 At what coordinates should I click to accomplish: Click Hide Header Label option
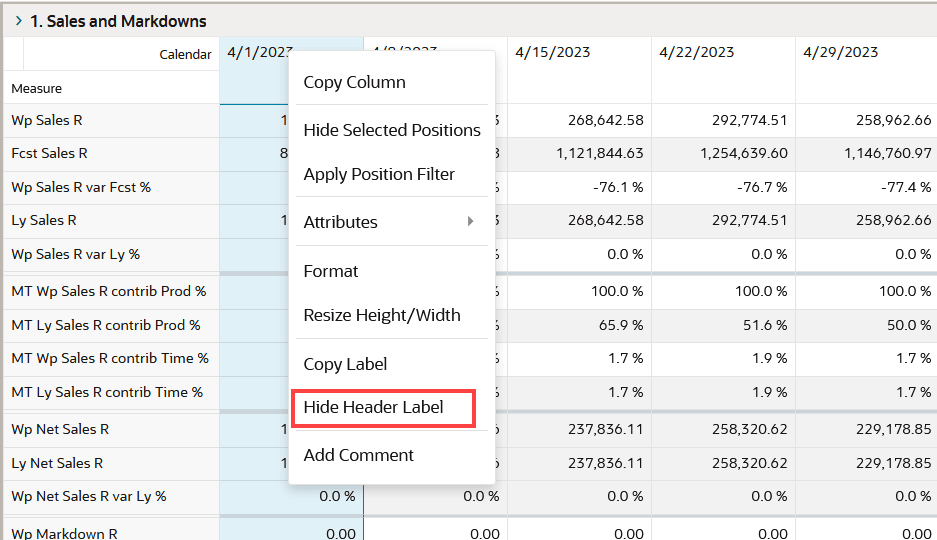click(373, 407)
